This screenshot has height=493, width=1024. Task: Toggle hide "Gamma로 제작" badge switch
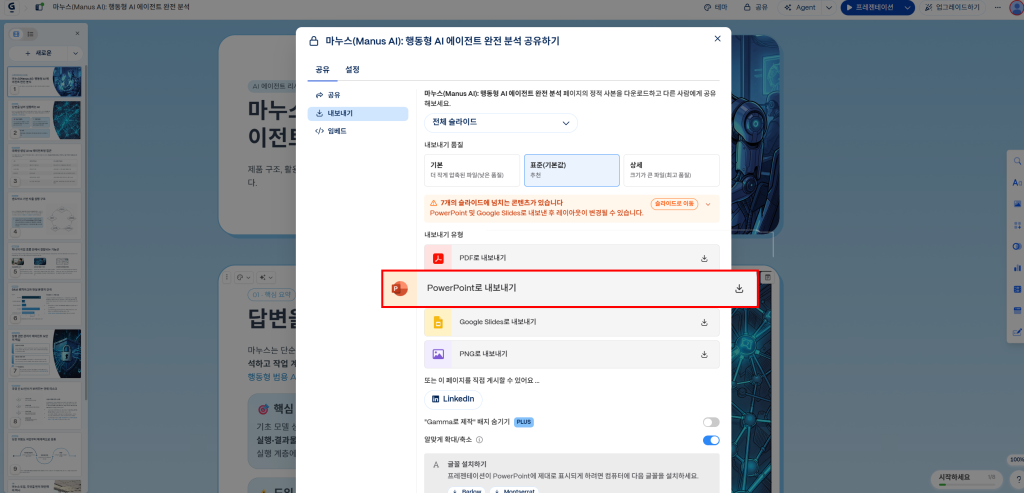pos(711,422)
